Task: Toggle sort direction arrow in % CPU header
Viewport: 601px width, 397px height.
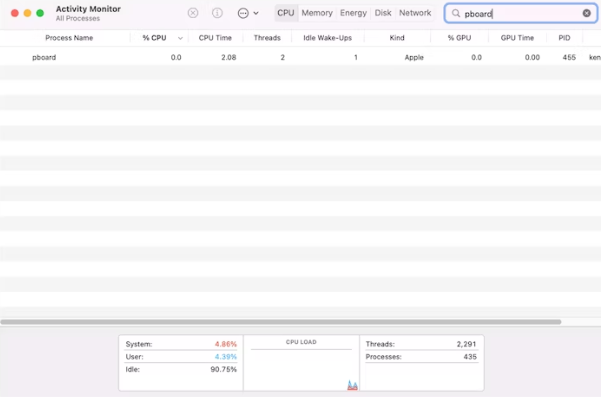Action: pos(180,38)
